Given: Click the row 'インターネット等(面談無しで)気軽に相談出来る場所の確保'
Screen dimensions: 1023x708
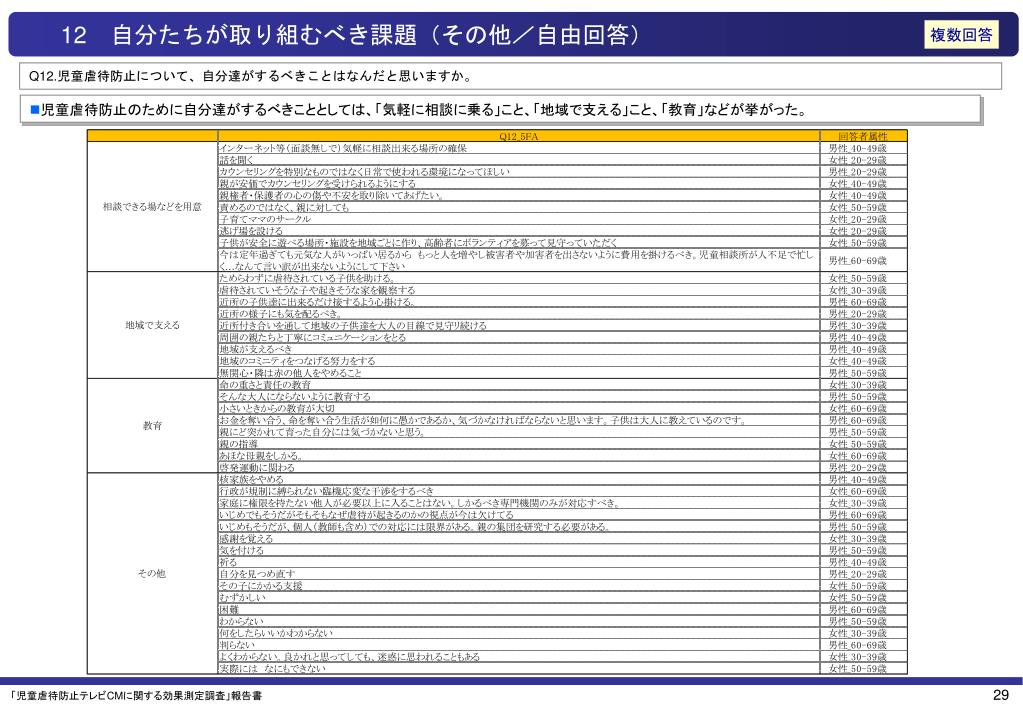Looking at the screenshot, I should (x=519, y=148).
